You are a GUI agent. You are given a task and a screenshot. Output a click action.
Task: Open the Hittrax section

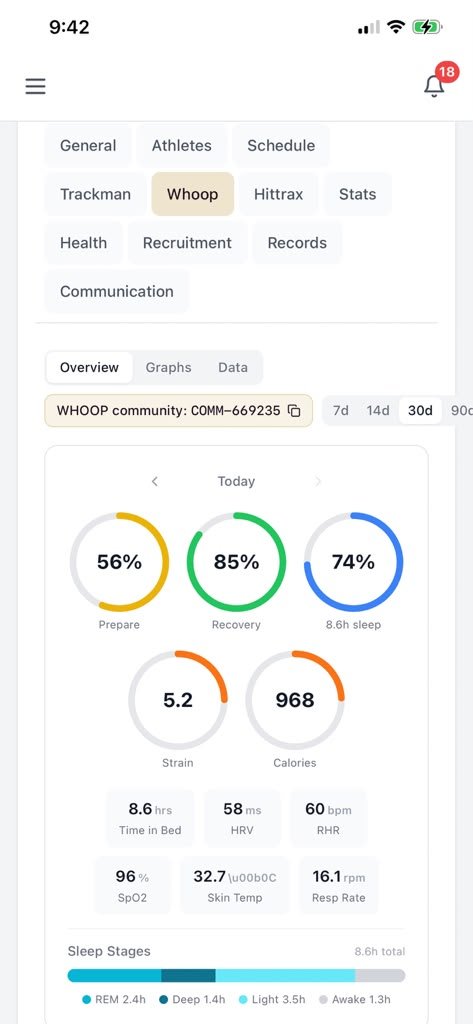tap(278, 194)
